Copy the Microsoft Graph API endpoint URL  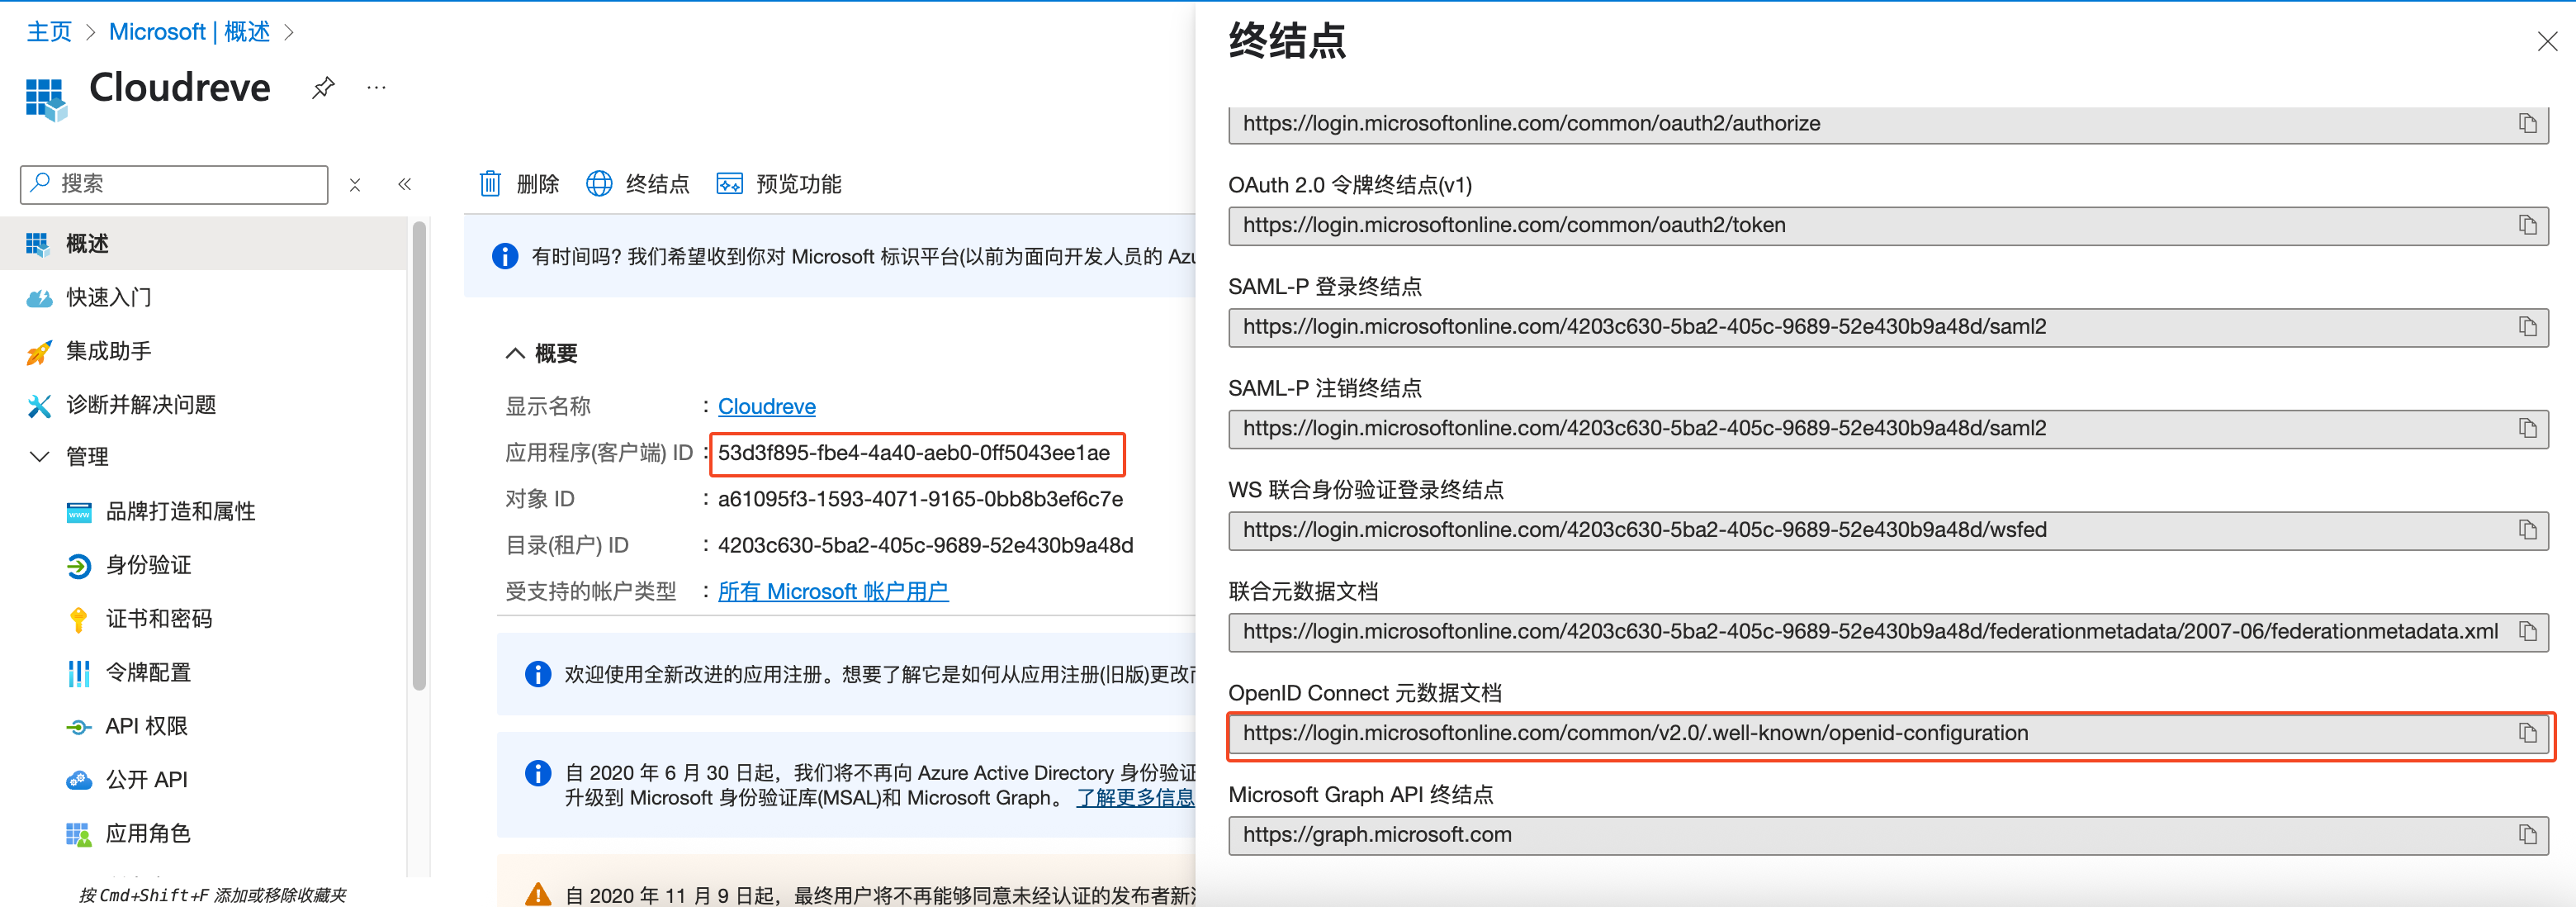[2527, 835]
